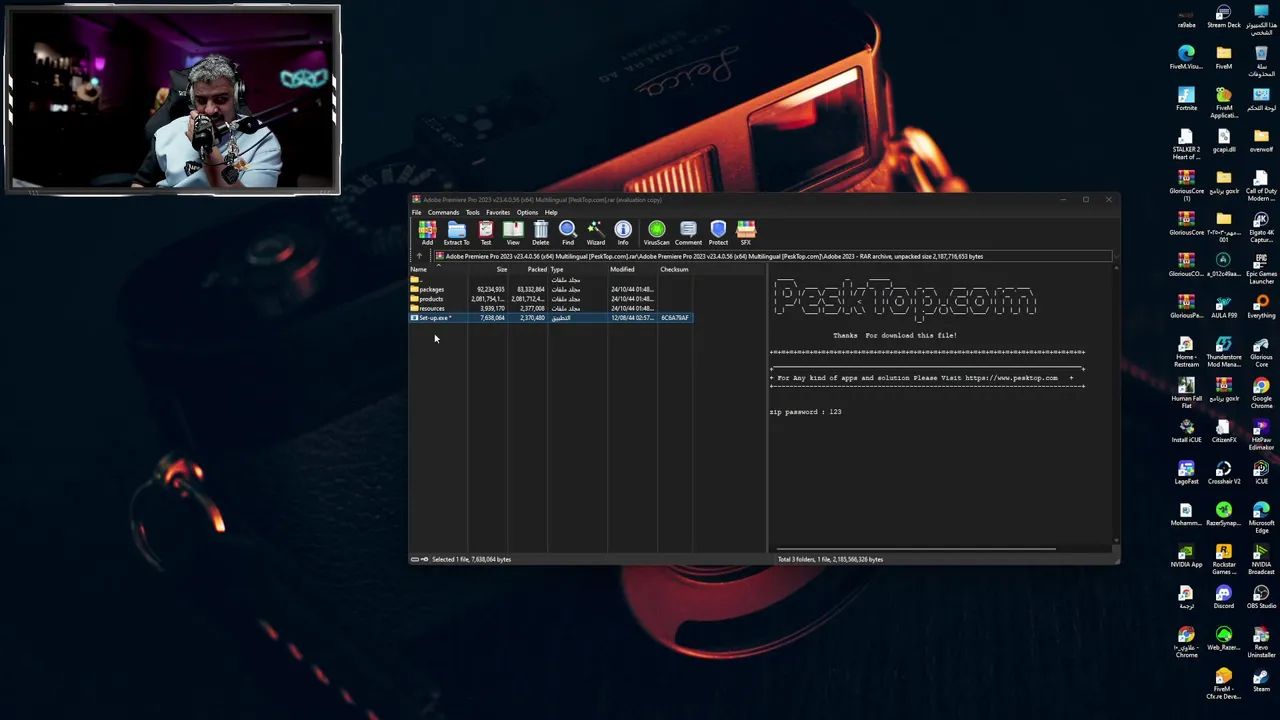
Task: Select the OBS Studio desktop icon
Action: click(x=1261, y=597)
